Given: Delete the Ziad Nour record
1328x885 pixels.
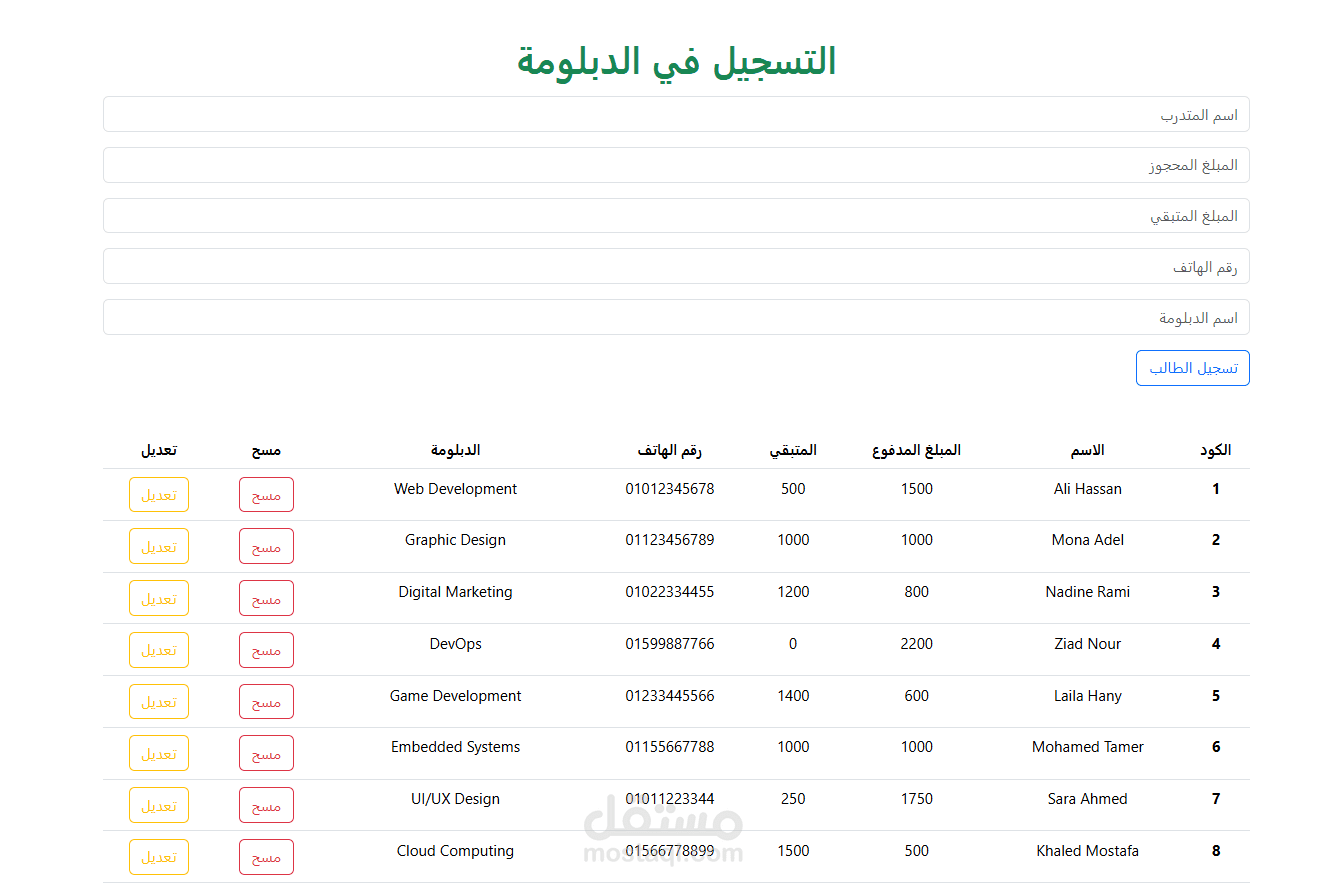Looking at the screenshot, I should click(266, 650).
